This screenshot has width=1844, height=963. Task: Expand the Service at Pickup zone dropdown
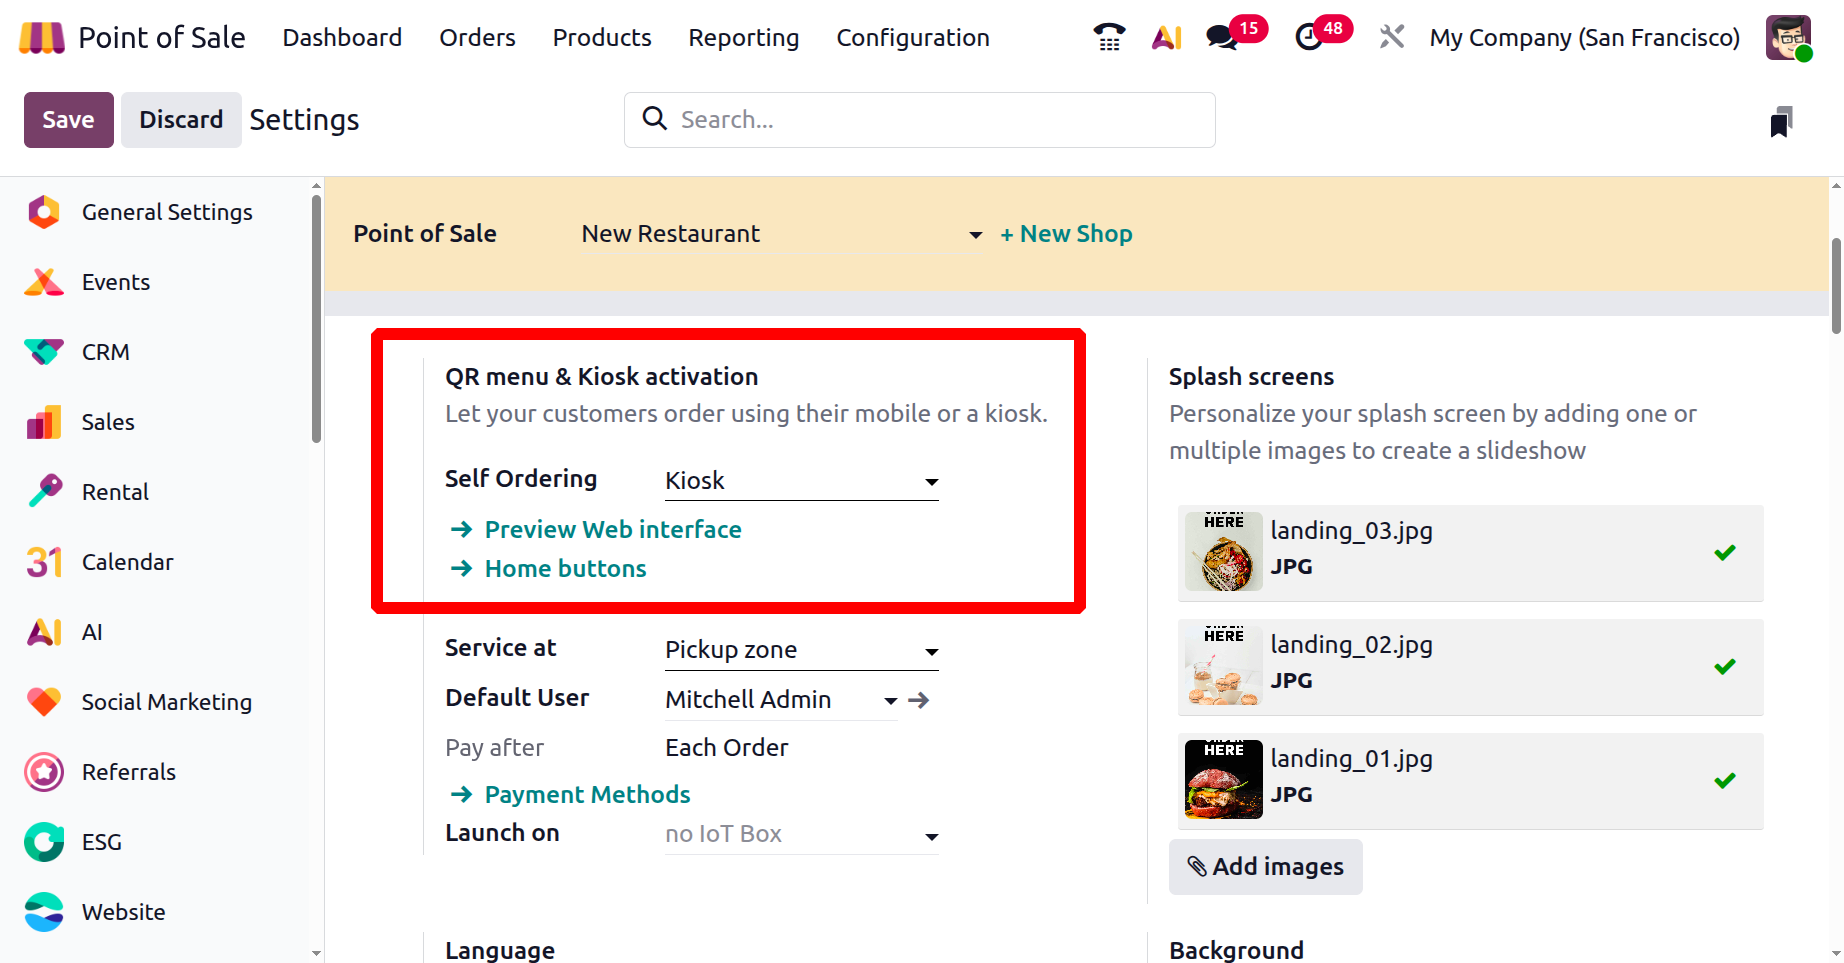click(801, 651)
